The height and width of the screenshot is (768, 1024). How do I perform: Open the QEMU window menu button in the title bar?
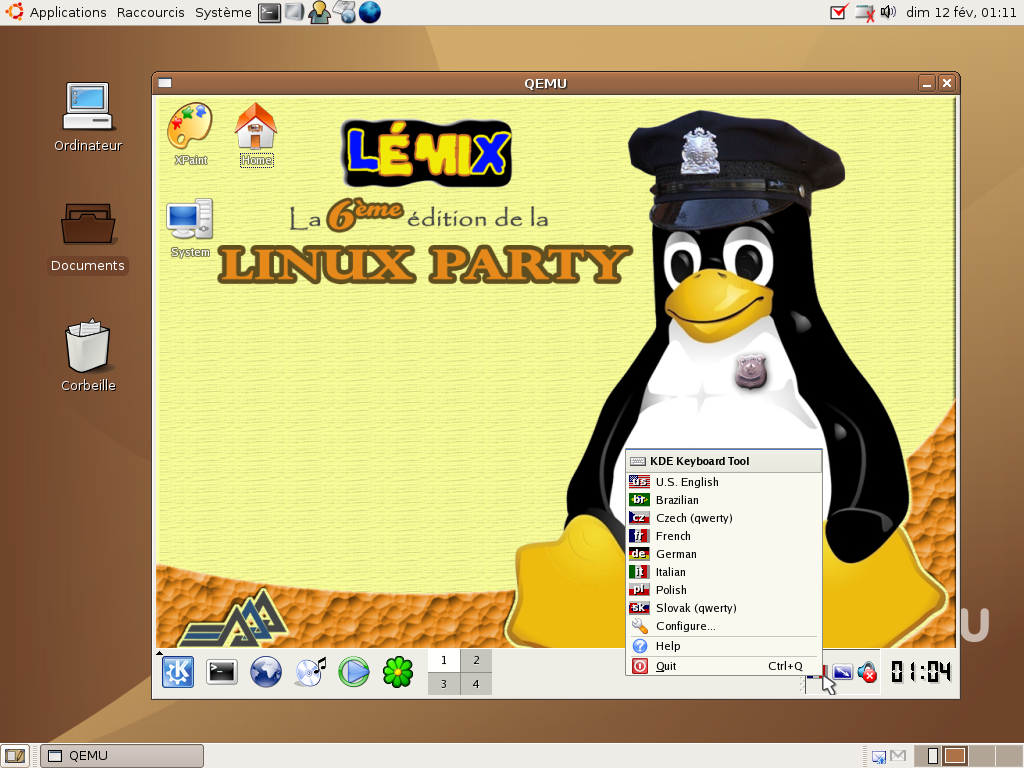tap(165, 83)
